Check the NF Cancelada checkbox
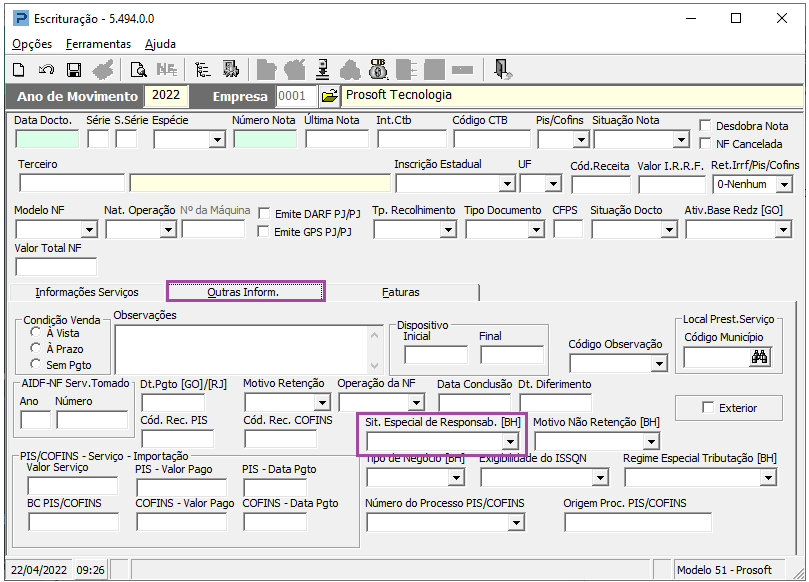Viewport: 809px width, 582px height. [x=705, y=143]
